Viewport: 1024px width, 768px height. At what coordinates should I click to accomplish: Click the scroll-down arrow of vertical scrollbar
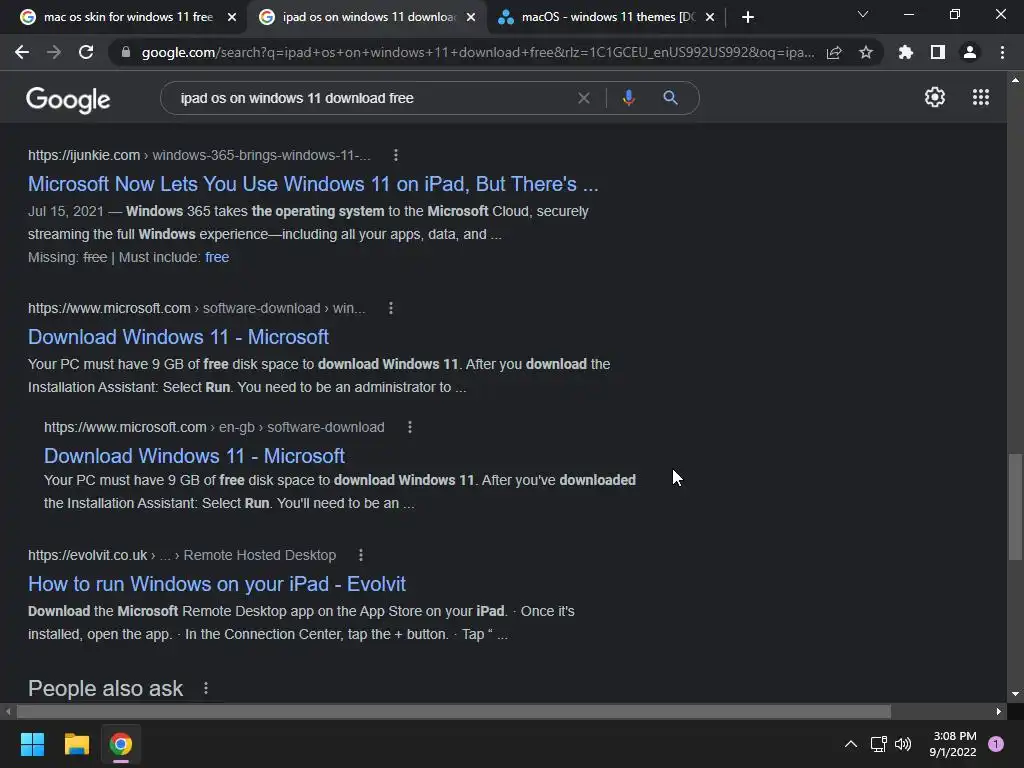click(1015, 694)
